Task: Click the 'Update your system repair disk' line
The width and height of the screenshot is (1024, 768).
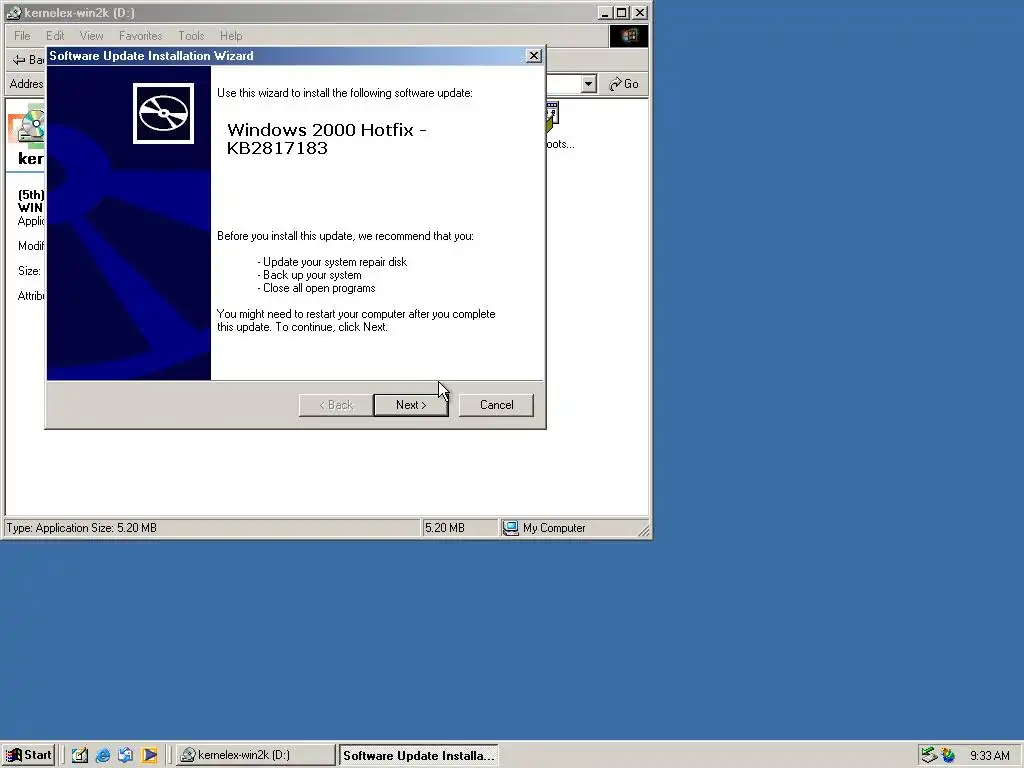Action: [x=332, y=262]
